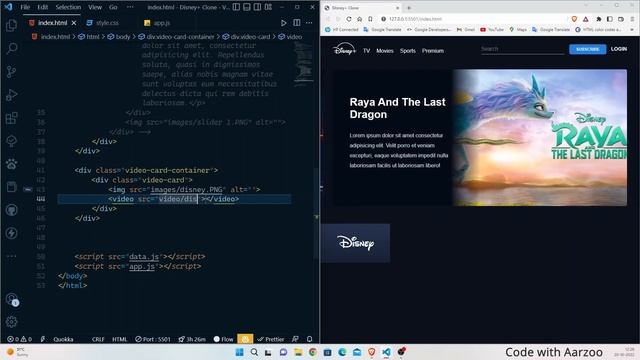Screen dimensions: 640x360
Task: Expand hidden menus ellipsis in title bar
Action: (130, 7)
